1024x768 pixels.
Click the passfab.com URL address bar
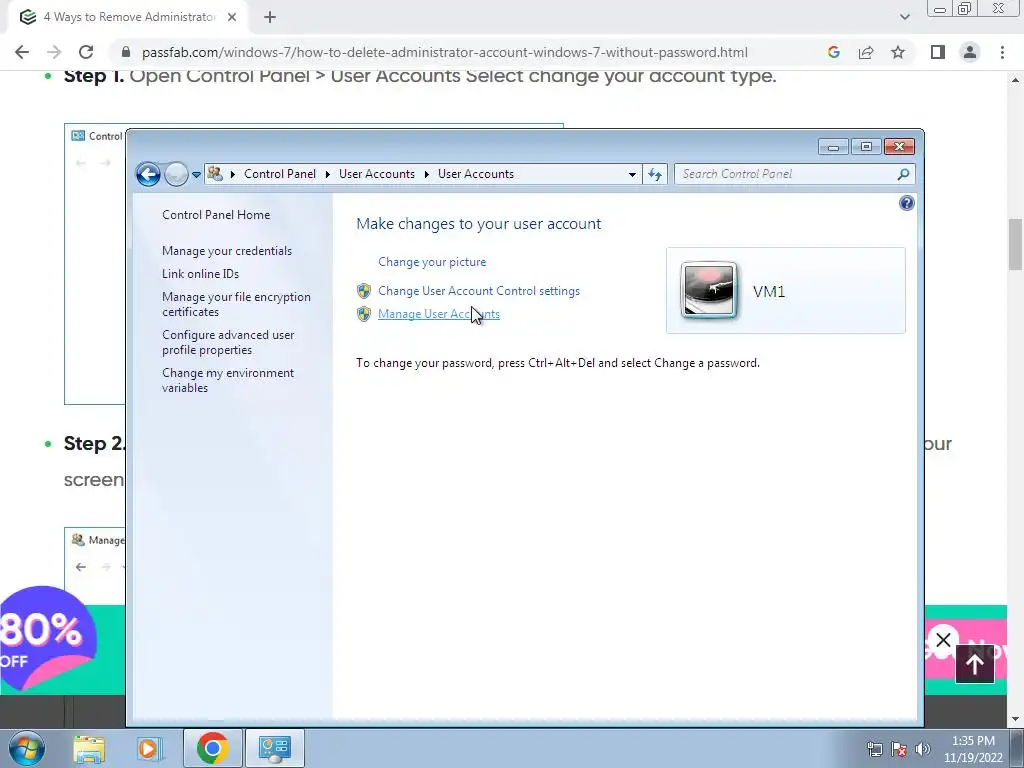[x=445, y=52]
